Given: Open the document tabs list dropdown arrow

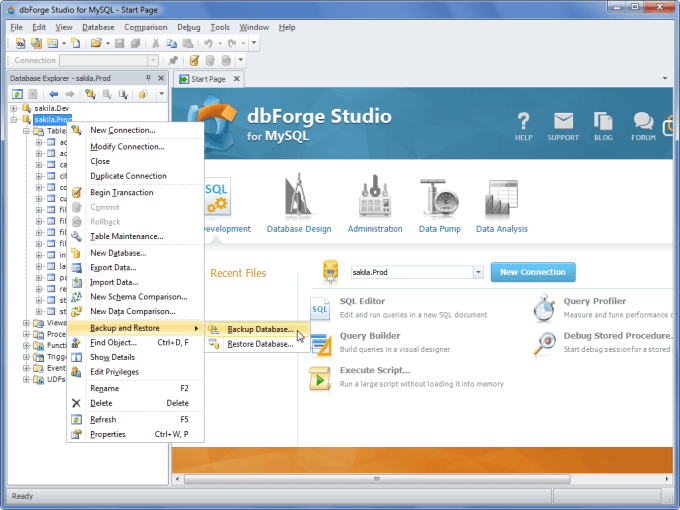Looking at the screenshot, I should point(665,78).
